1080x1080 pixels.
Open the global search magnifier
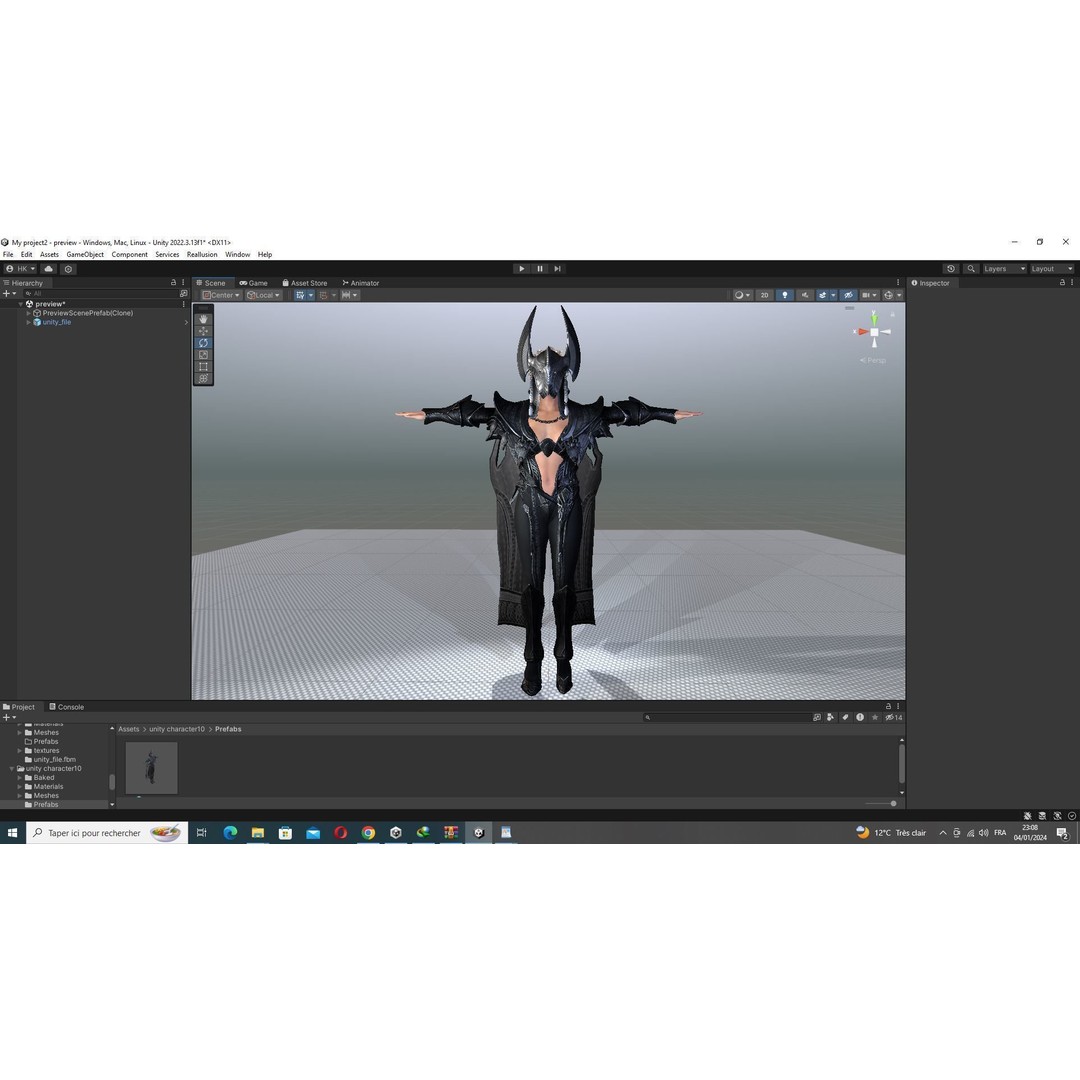[x=970, y=269]
